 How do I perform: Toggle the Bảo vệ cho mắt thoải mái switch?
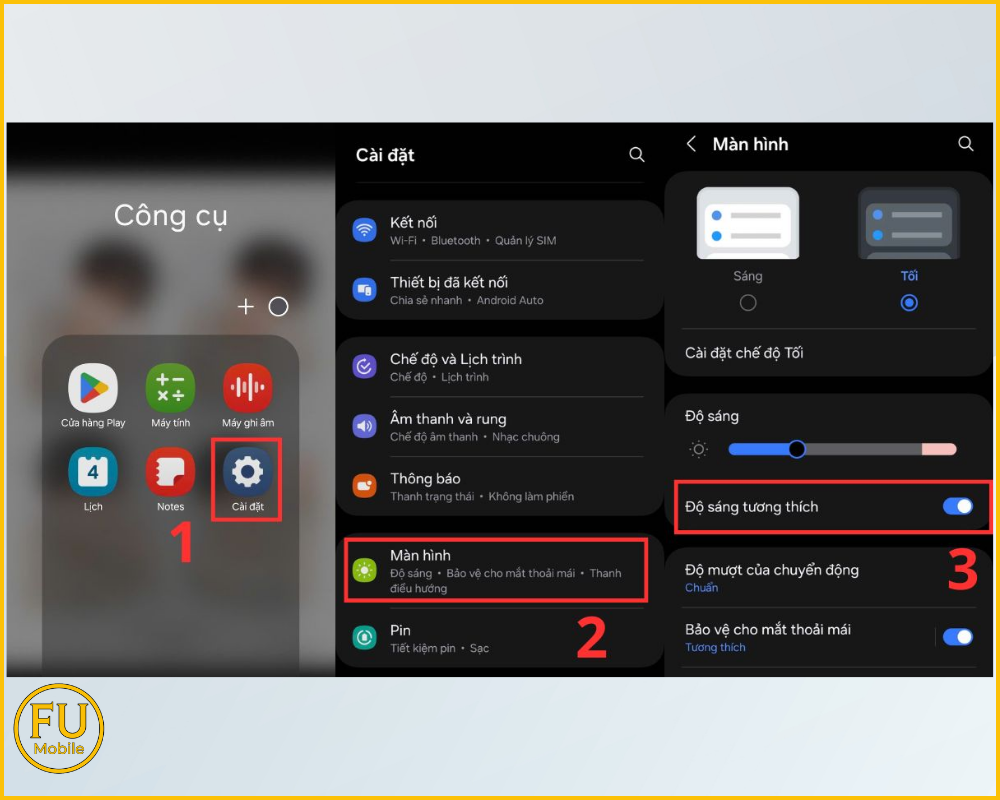(x=957, y=637)
